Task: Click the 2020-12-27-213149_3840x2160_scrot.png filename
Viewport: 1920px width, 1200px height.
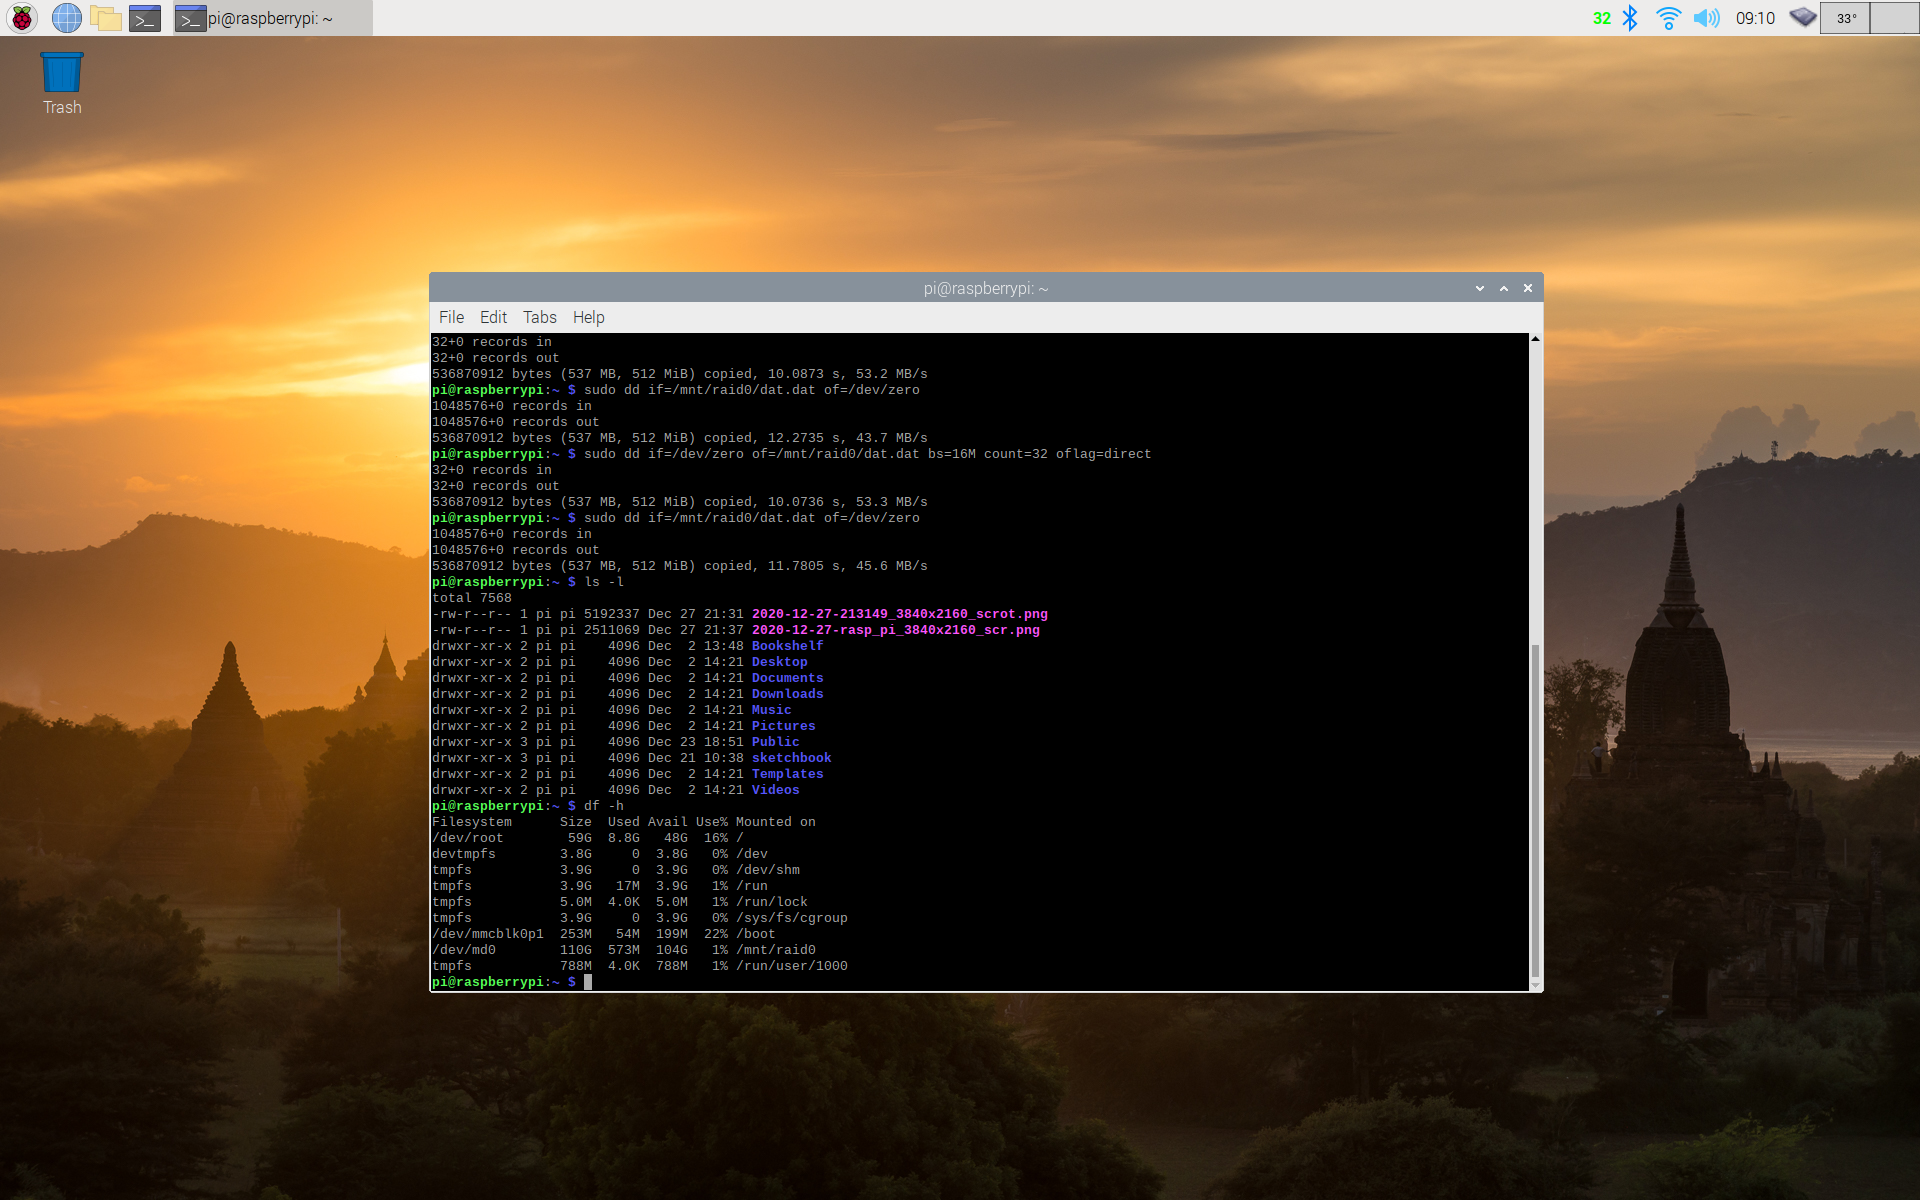Action: pyautogui.click(x=900, y=614)
